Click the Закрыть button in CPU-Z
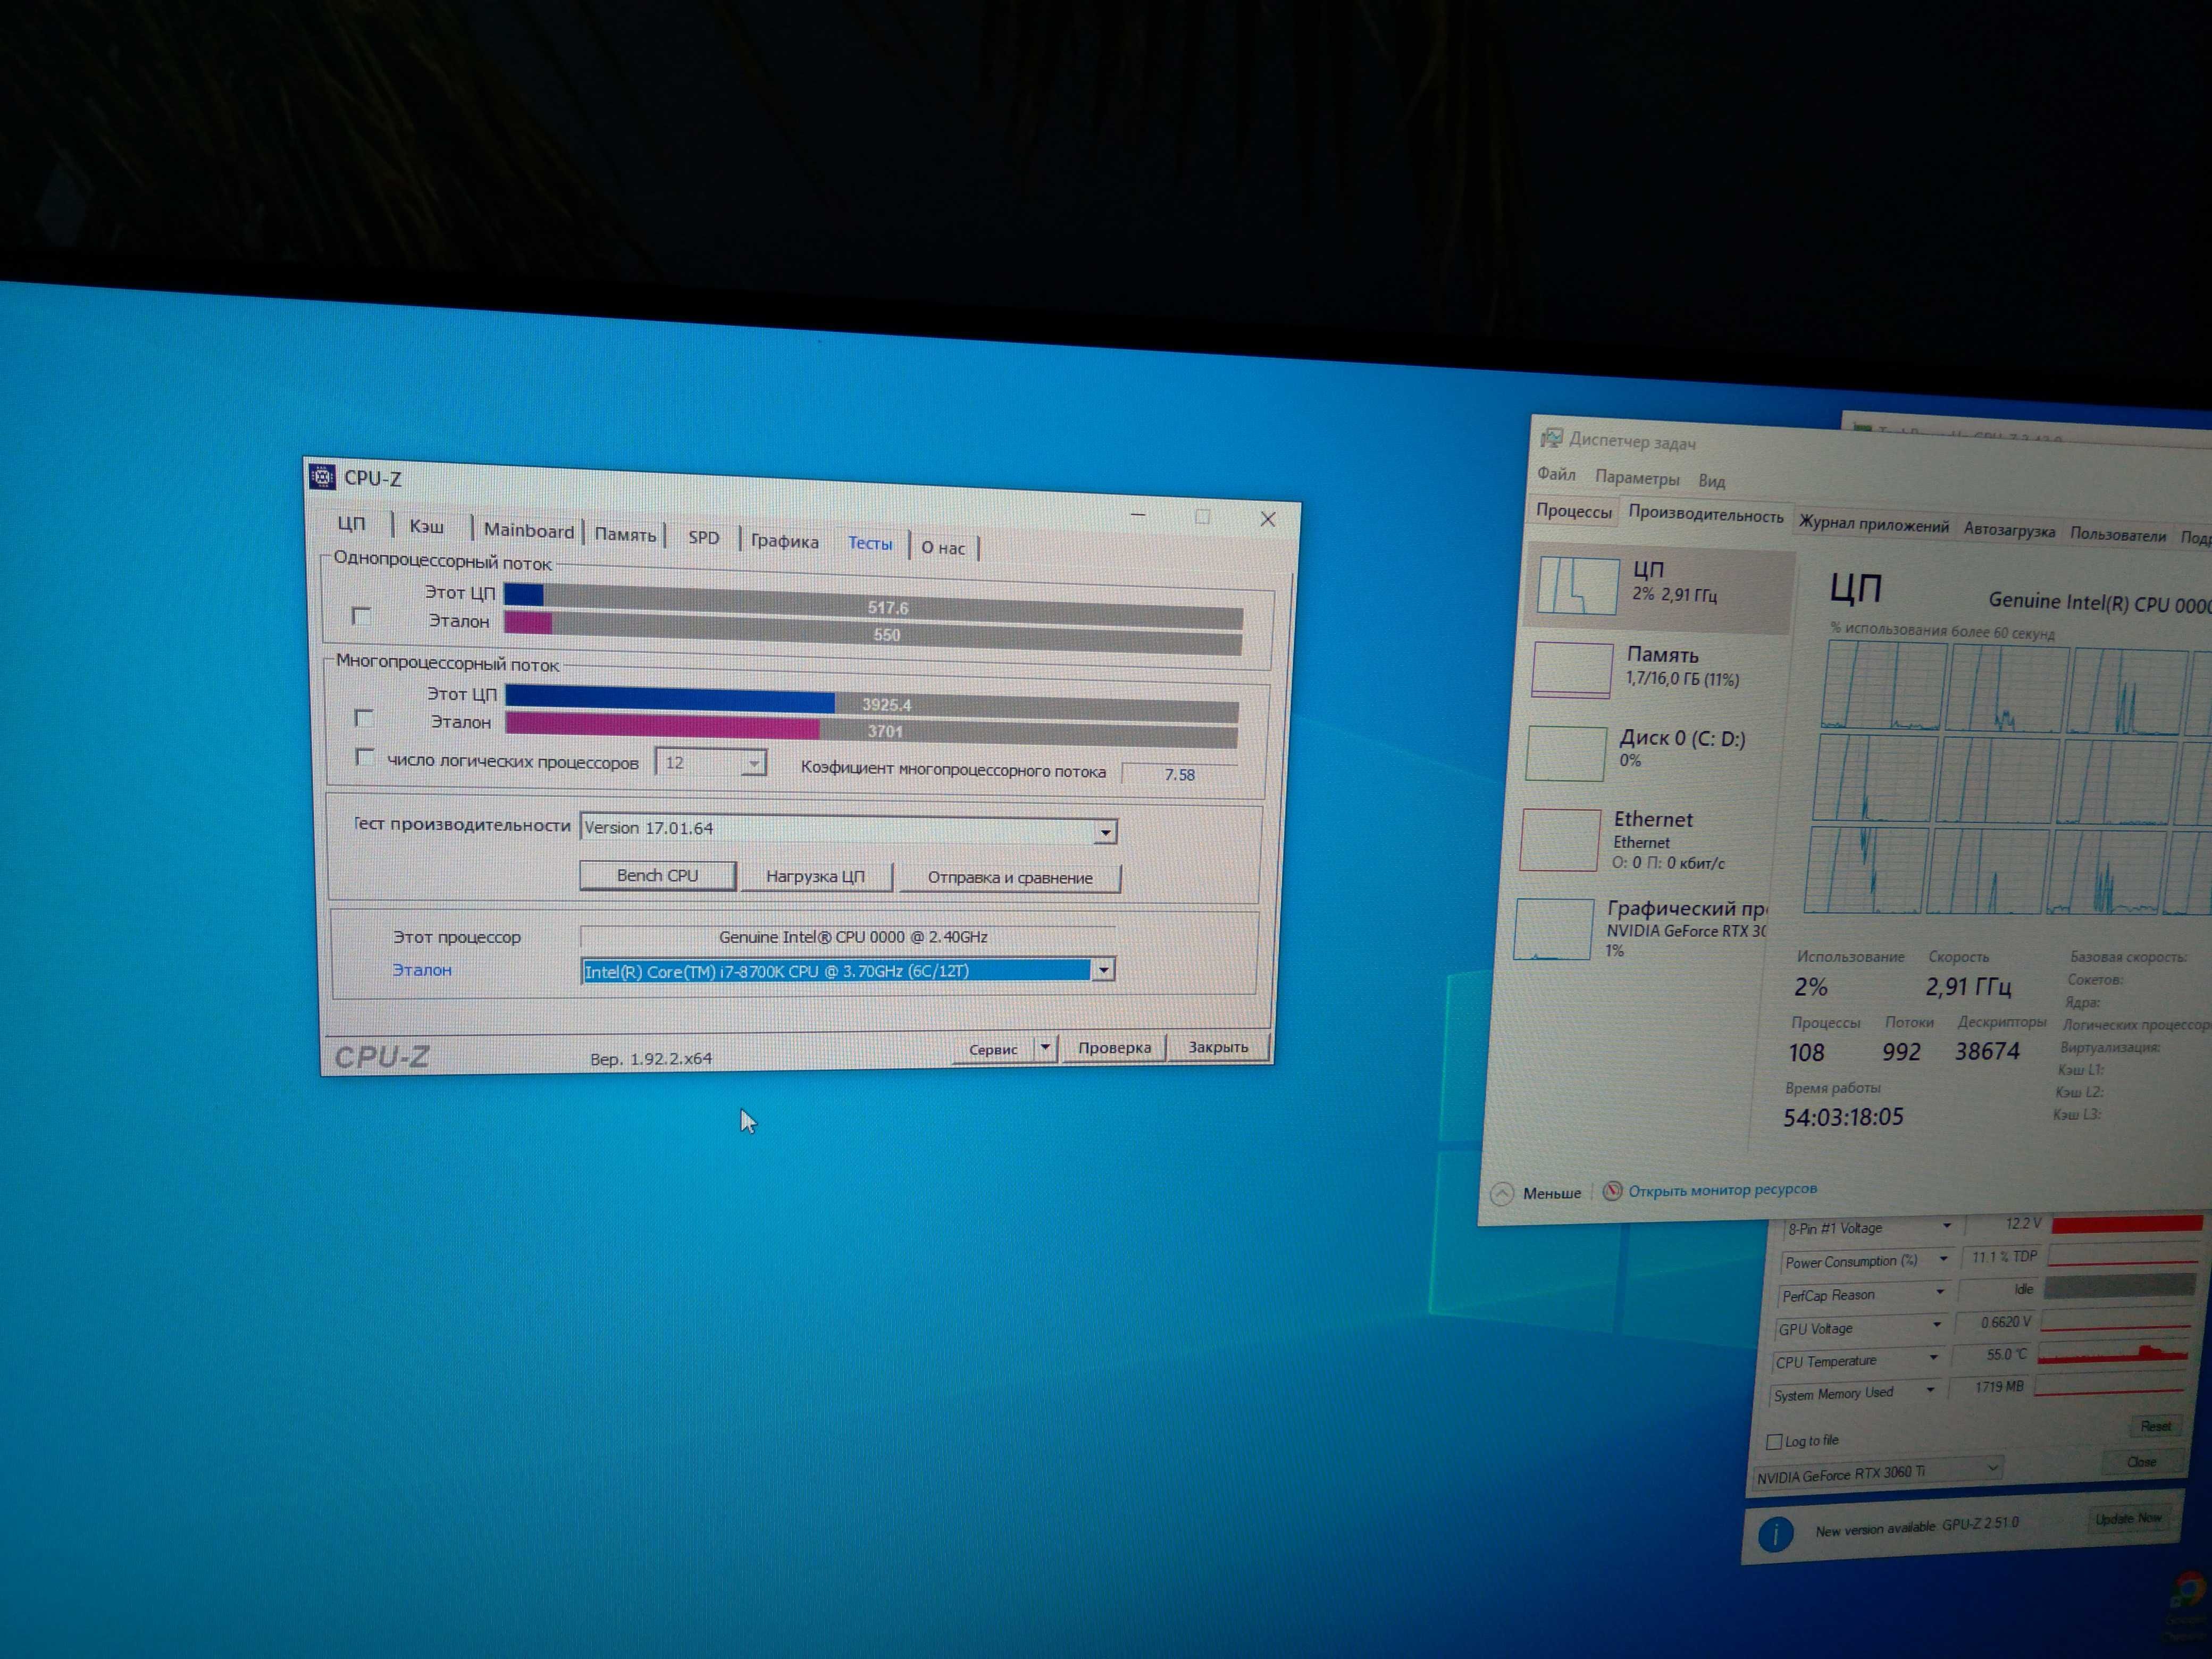Image resolution: width=2212 pixels, height=1659 pixels. click(x=1218, y=1046)
